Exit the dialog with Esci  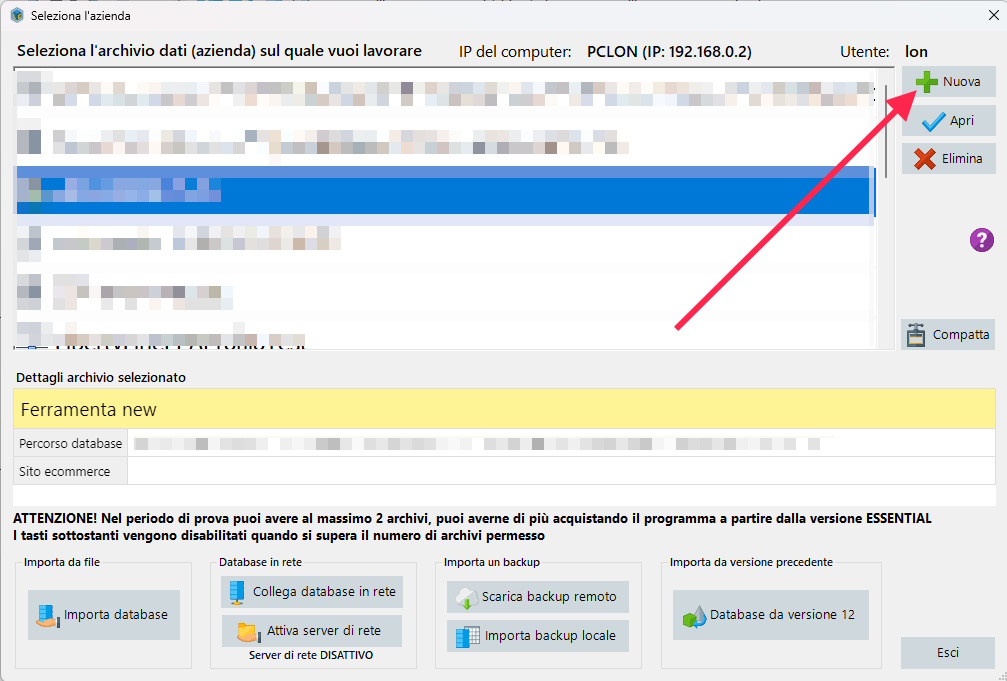(947, 653)
